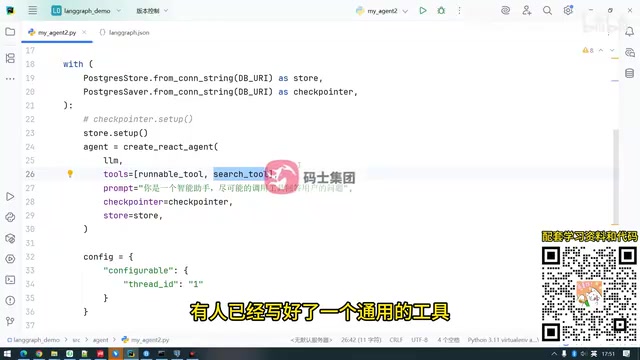Viewport: 640px width, 360px height.
Task: Show hidden system tray icons chevron
Action: point(554,354)
